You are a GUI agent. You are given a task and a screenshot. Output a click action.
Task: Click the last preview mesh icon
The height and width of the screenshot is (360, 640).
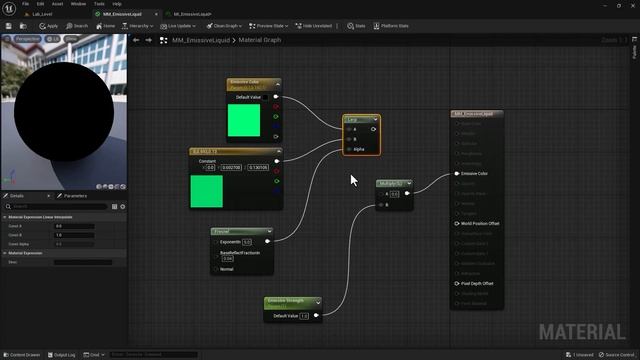(123, 187)
